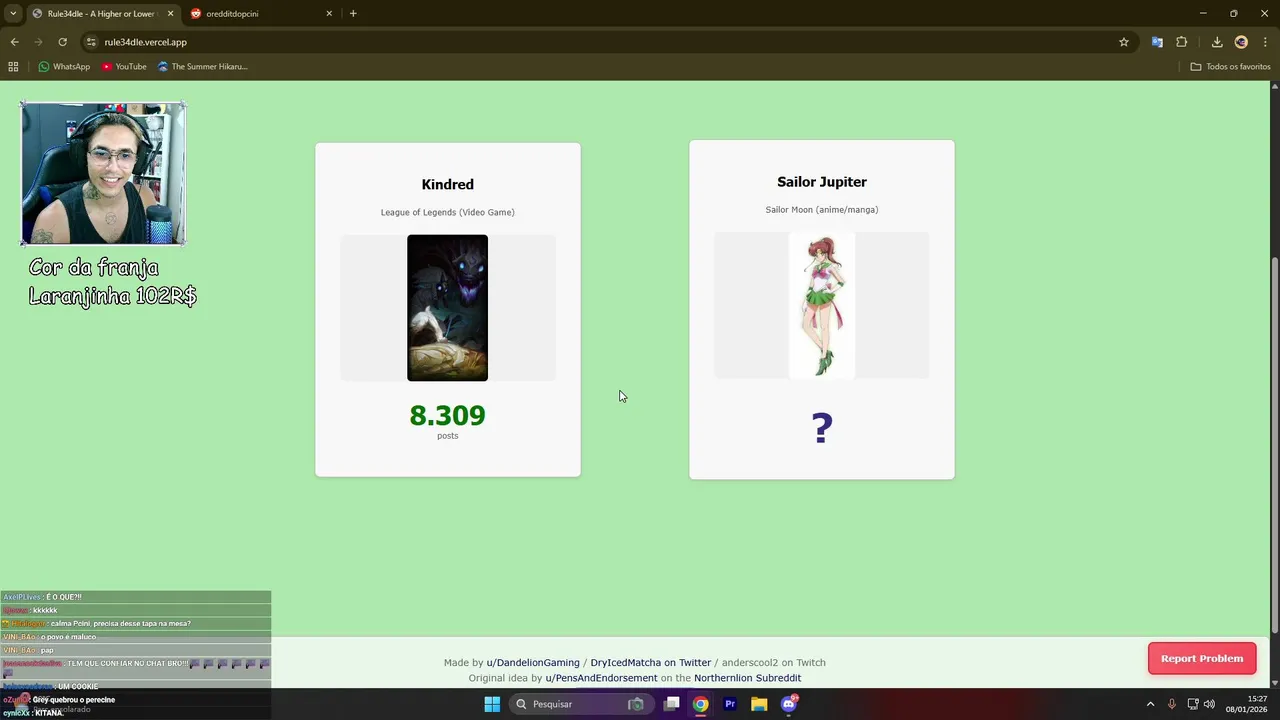This screenshot has width=1280, height=720.
Task: Open the YouTube bookmark
Action: tap(124, 67)
